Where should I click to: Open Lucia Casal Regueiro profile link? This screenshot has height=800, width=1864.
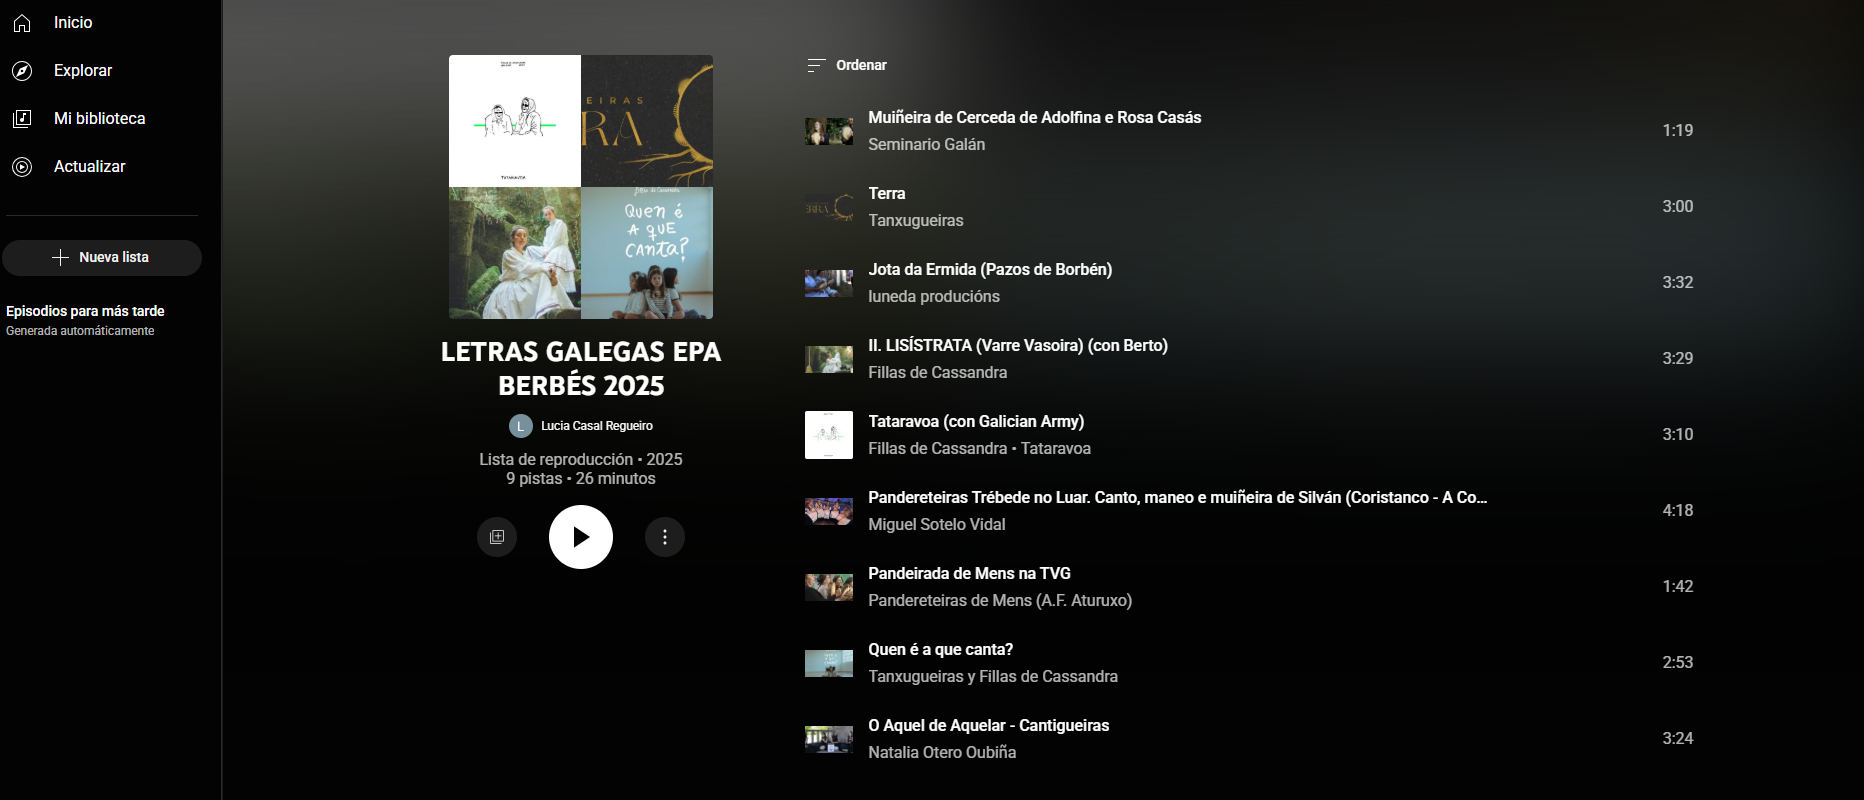click(597, 426)
